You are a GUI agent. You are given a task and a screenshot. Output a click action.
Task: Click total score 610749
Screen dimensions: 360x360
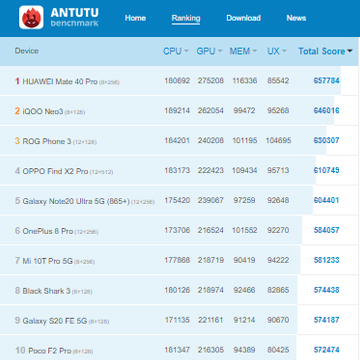click(326, 170)
